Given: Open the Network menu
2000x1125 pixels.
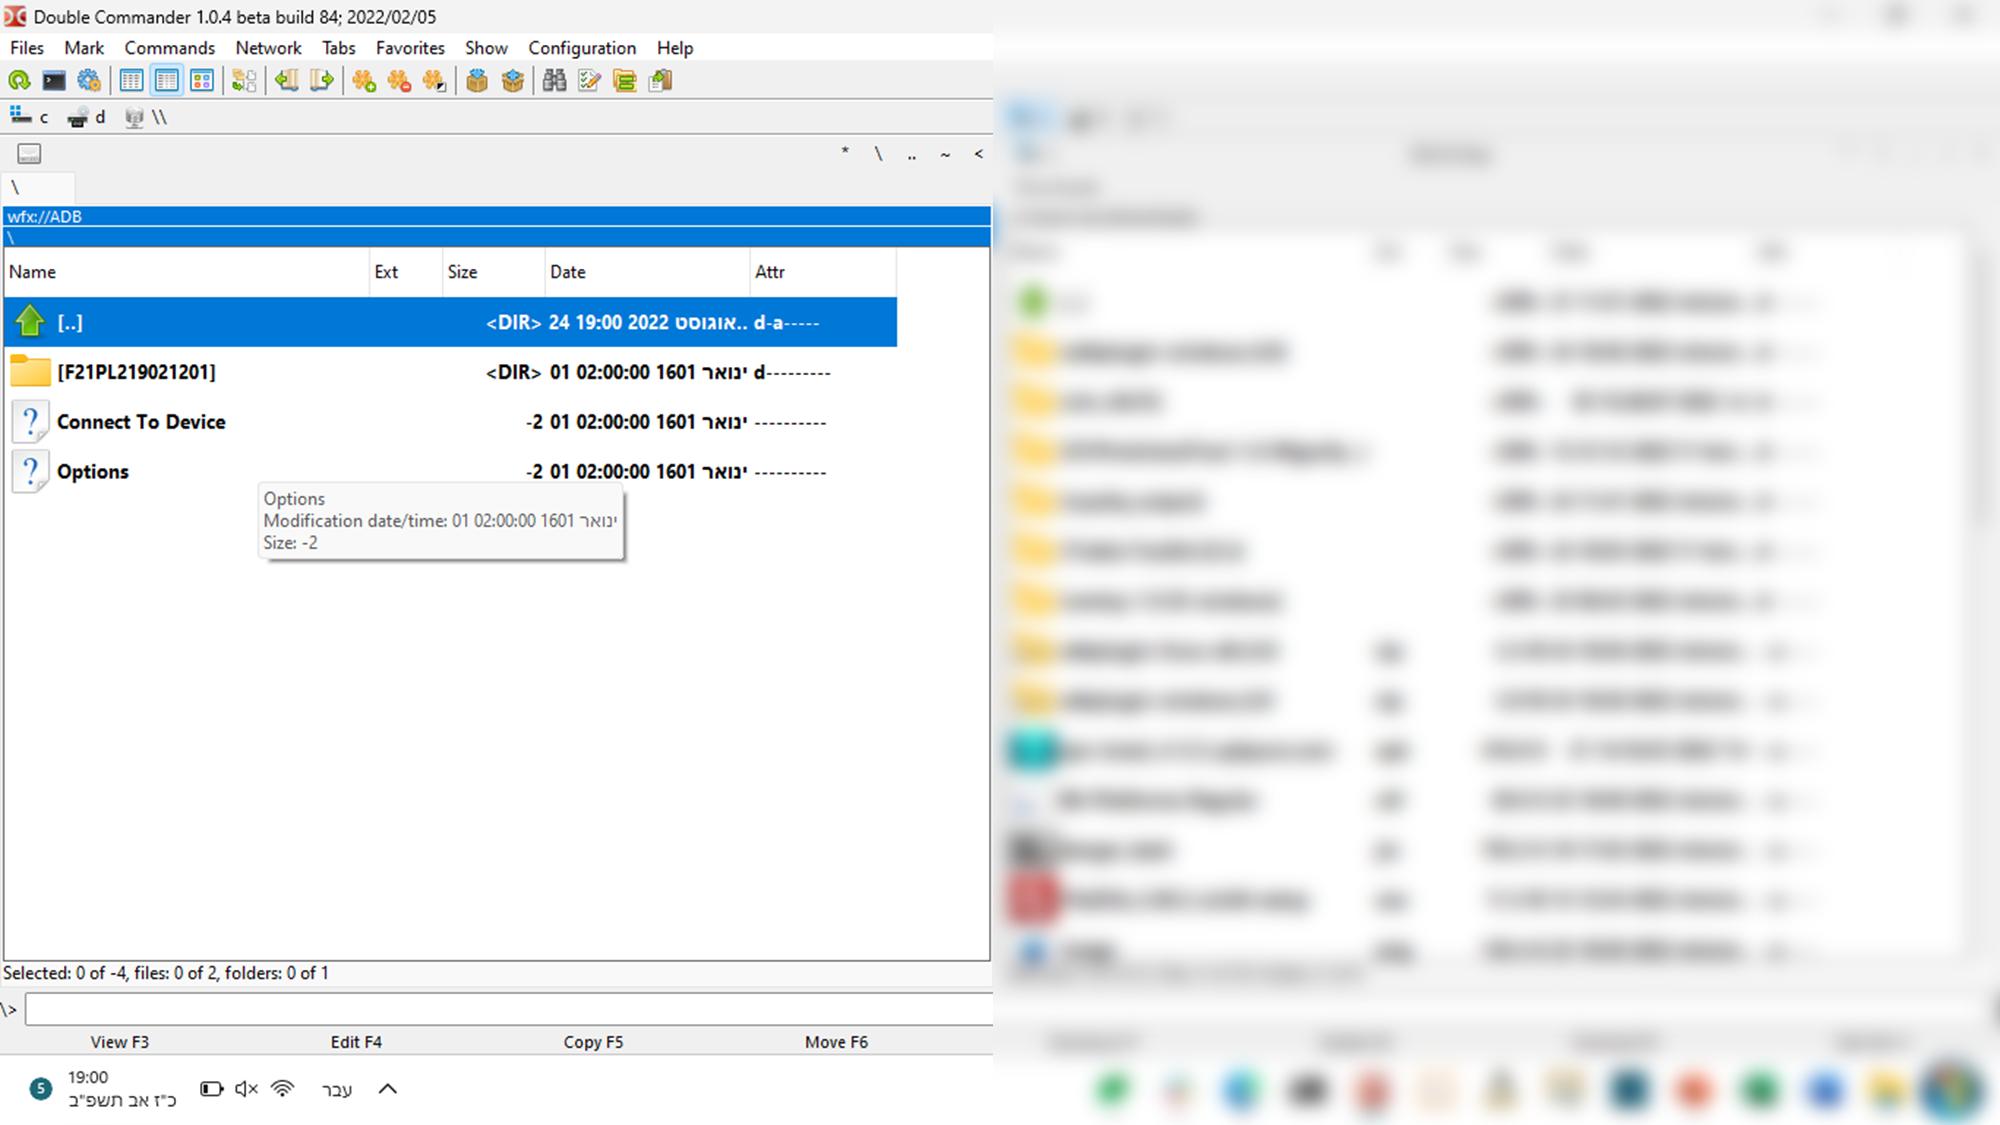Looking at the screenshot, I should click(x=268, y=48).
